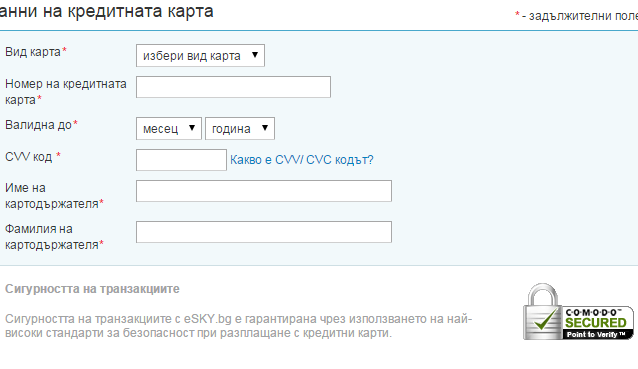Click the eSKY.bg security guarantee paragraph
The height and width of the screenshot is (369, 638).
(238, 326)
